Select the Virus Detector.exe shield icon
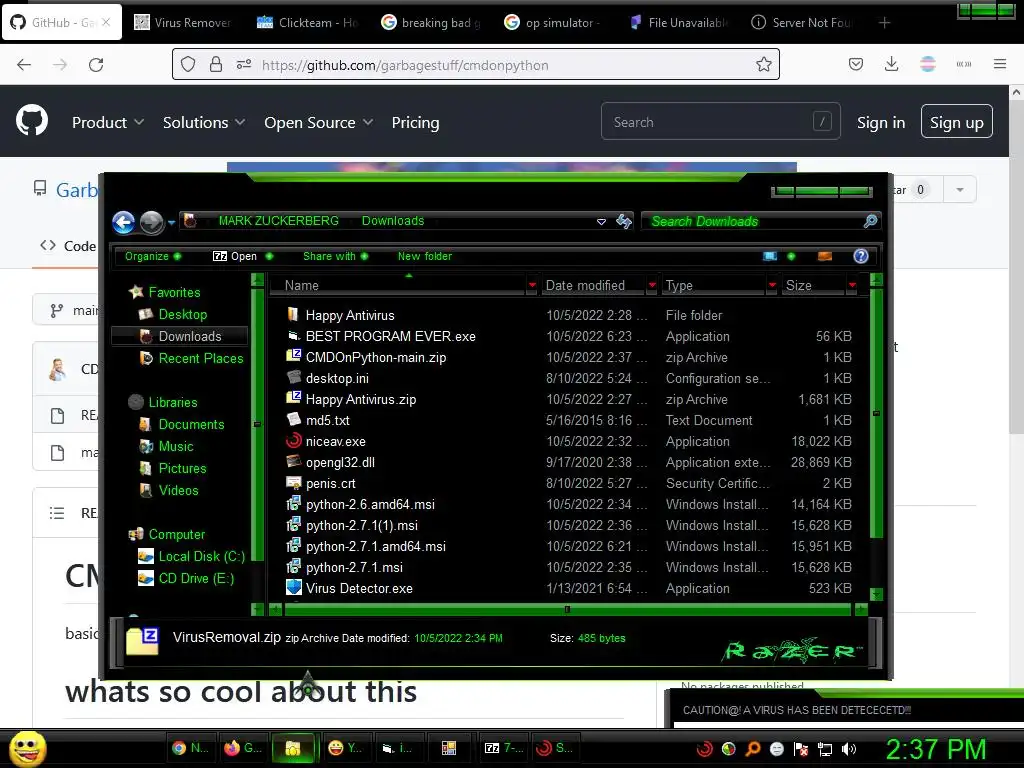Viewport: 1024px width, 768px height. click(294, 588)
